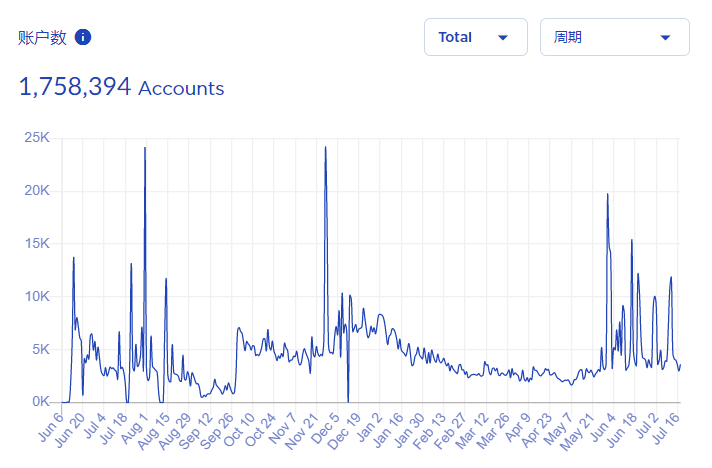Viewport: 712px width, 468px height.
Task: Click the 账户数 heading text
Action: 43,38
